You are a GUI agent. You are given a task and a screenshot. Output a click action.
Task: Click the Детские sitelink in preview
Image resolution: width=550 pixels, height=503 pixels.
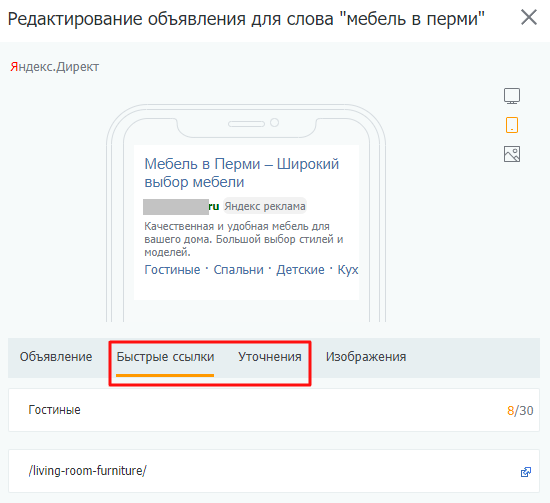[300, 270]
